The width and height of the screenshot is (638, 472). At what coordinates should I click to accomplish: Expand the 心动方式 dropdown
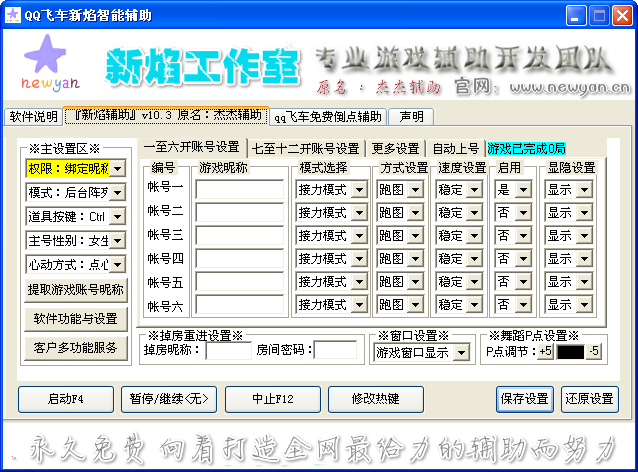(x=117, y=264)
